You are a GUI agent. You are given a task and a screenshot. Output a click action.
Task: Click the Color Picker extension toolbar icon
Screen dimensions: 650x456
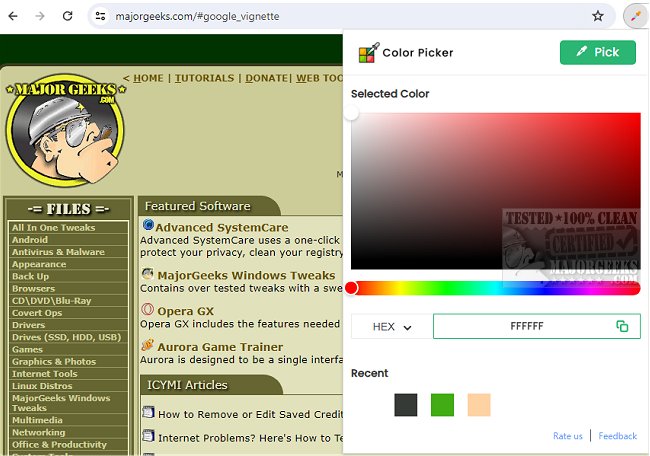[635, 16]
